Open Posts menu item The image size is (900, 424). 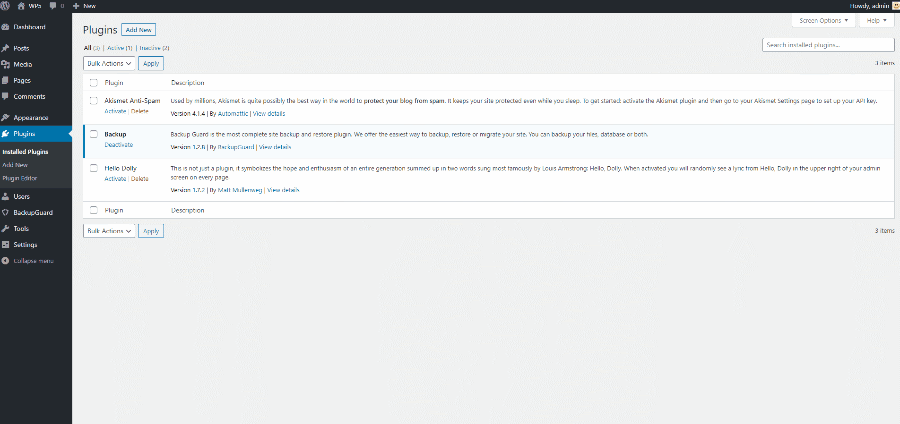coord(21,49)
